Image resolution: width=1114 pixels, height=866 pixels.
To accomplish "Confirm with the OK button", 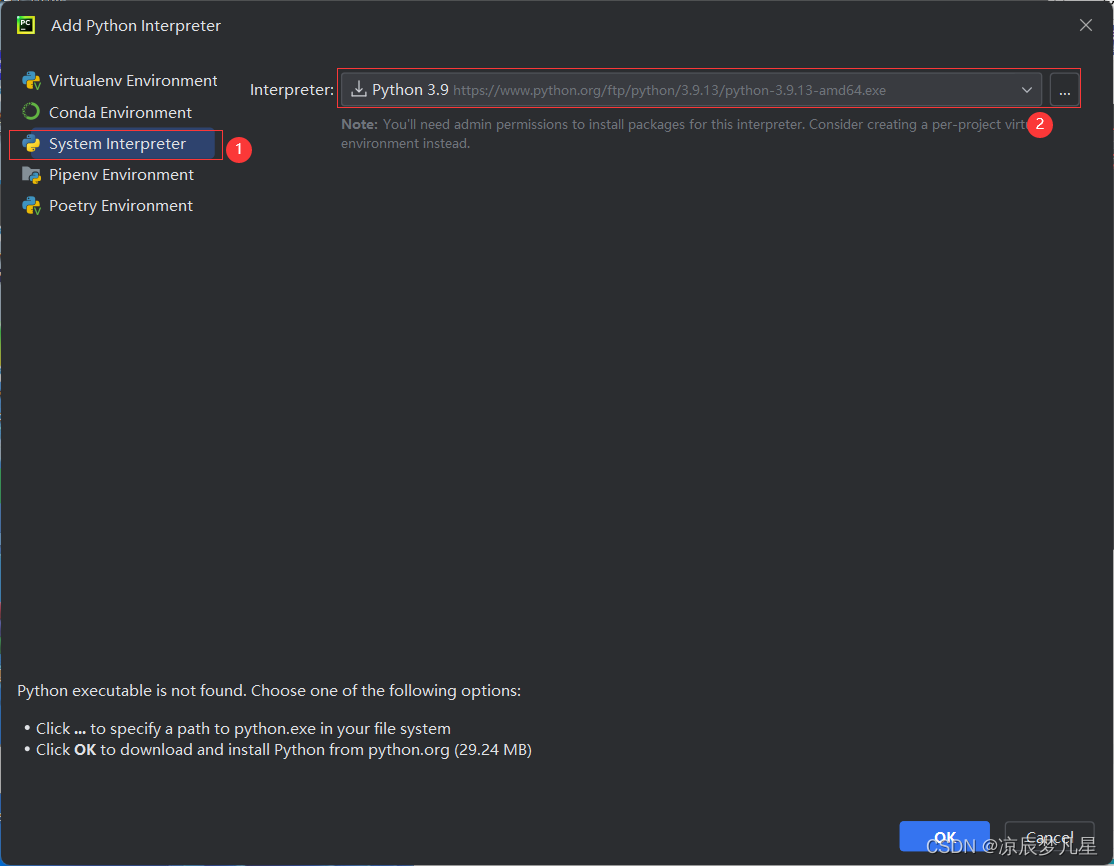I will click(944, 837).
